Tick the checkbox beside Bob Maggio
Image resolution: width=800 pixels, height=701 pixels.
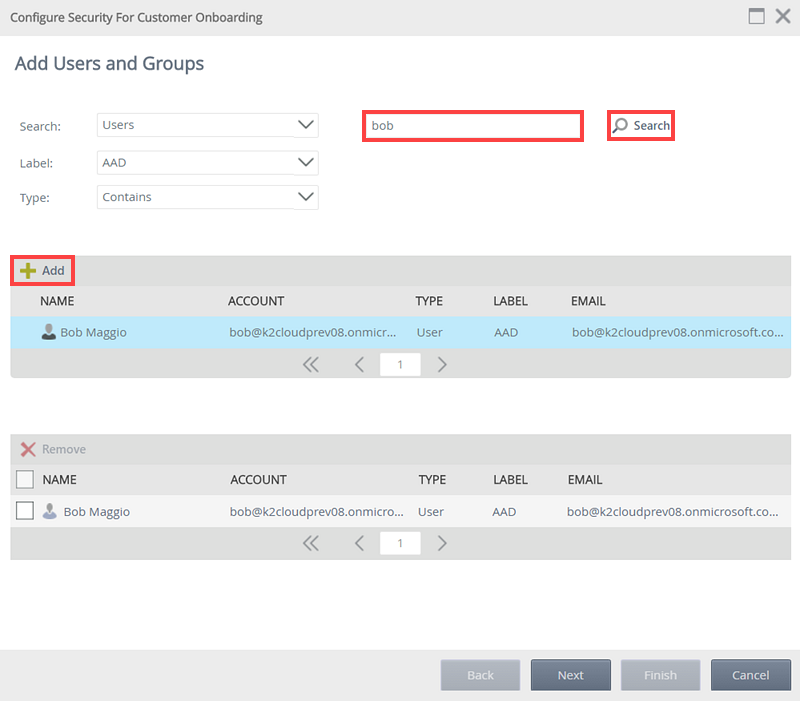point(25,511)
